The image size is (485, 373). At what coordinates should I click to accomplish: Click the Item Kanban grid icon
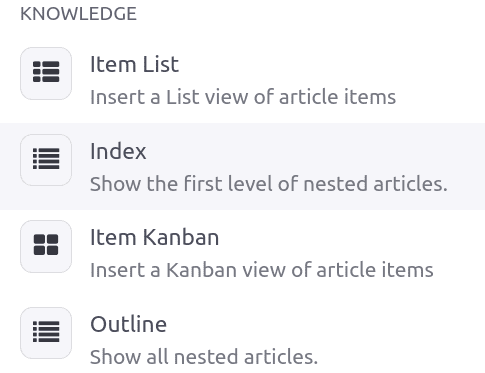point(46,246)
